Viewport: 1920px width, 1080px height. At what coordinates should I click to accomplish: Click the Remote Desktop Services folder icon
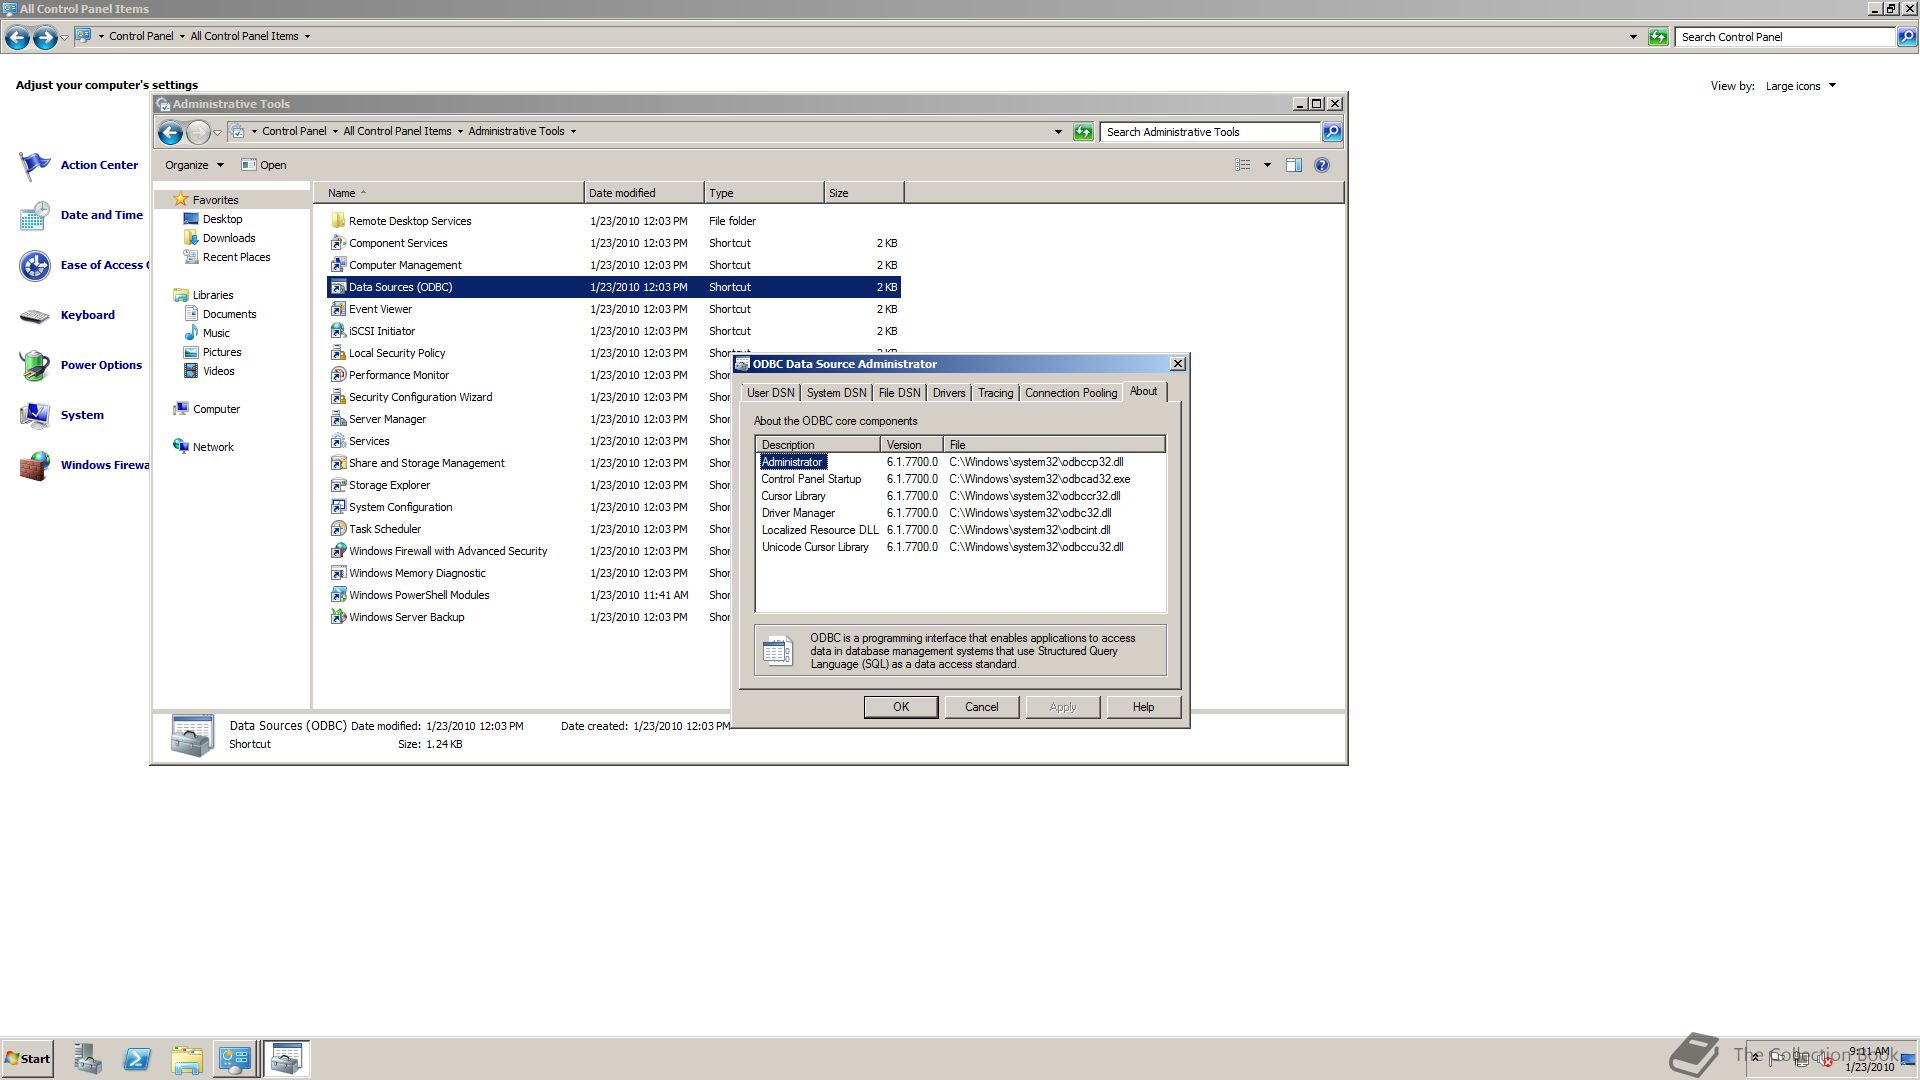click(x=338, y=221)
